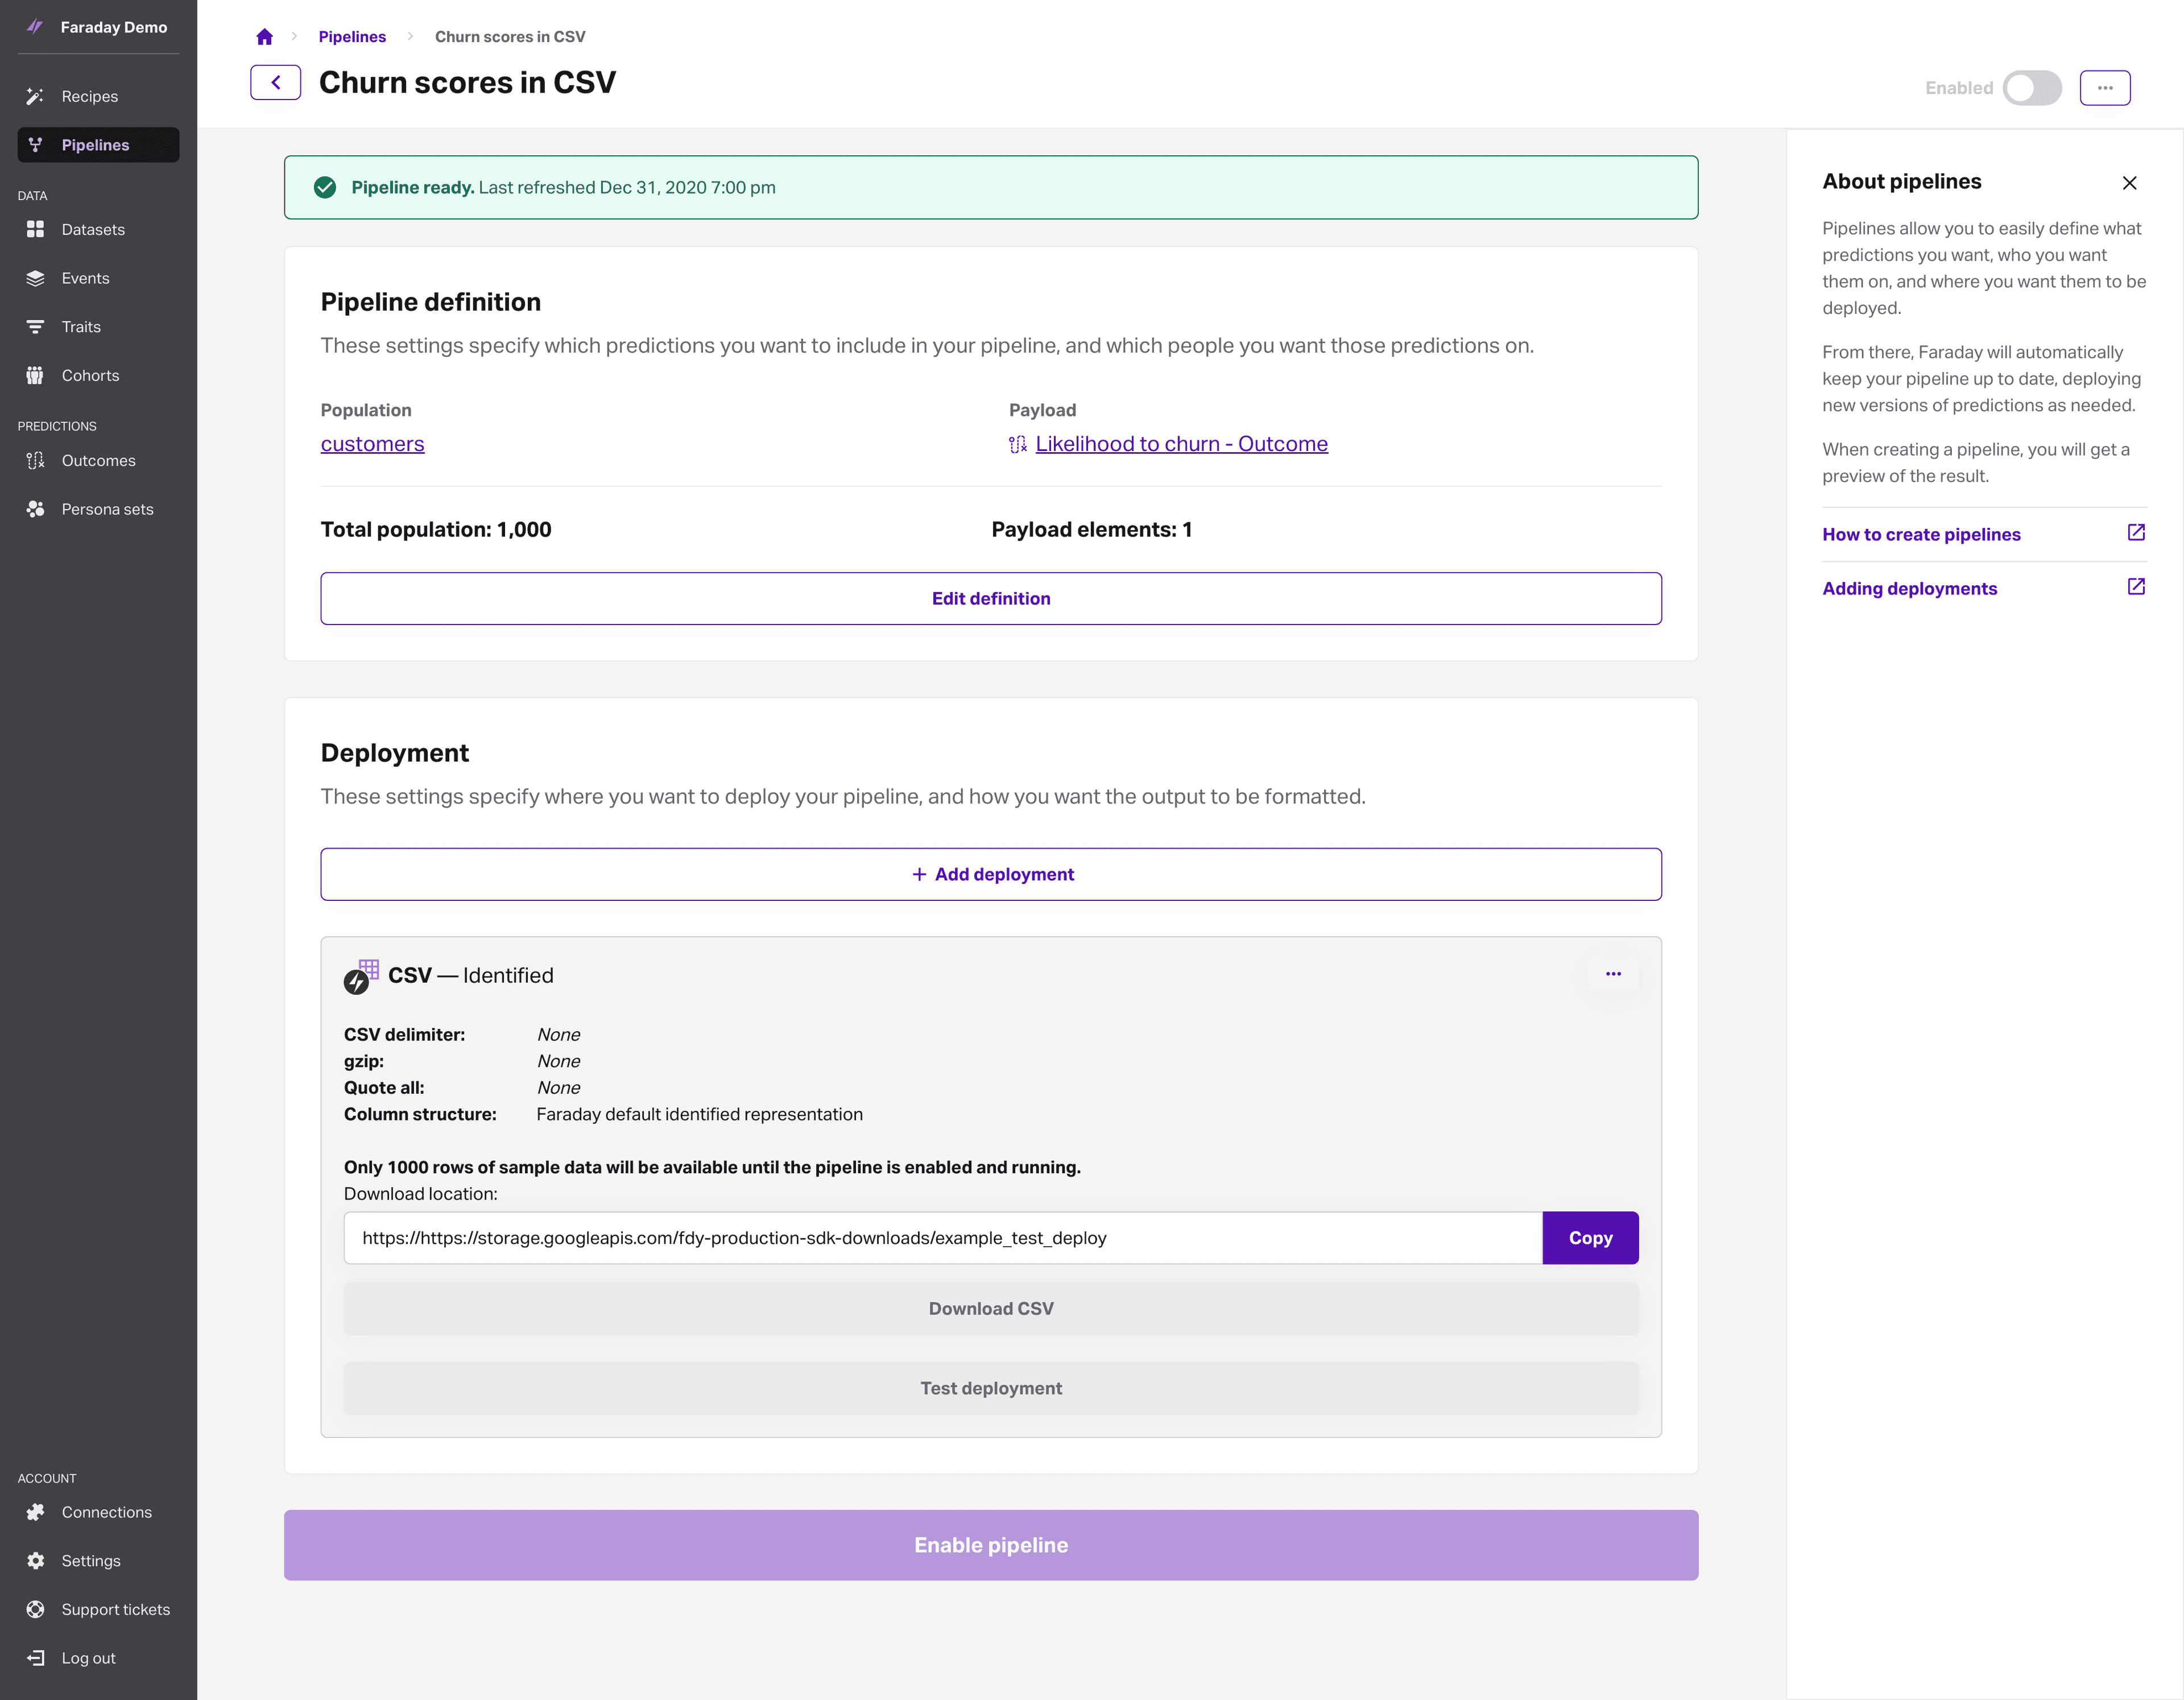Screen dimensions: 2184x1700
Task: Open pipeline options three-dot menu
Action: tap(2104, 88)
